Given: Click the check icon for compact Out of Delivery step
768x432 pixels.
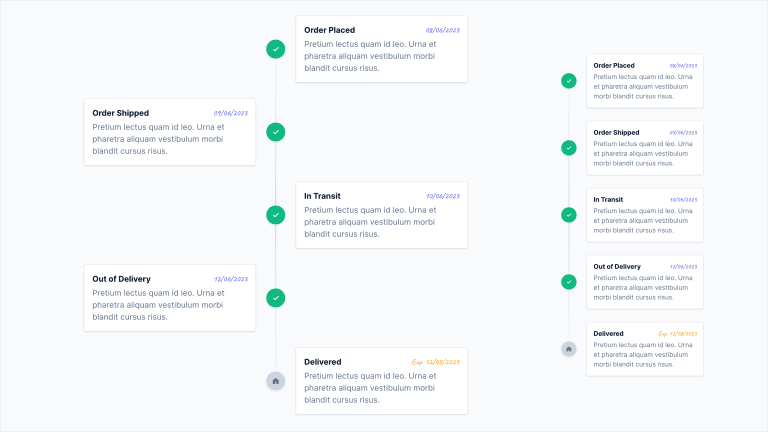Looking at the screenshot, I should coord(569,282).
